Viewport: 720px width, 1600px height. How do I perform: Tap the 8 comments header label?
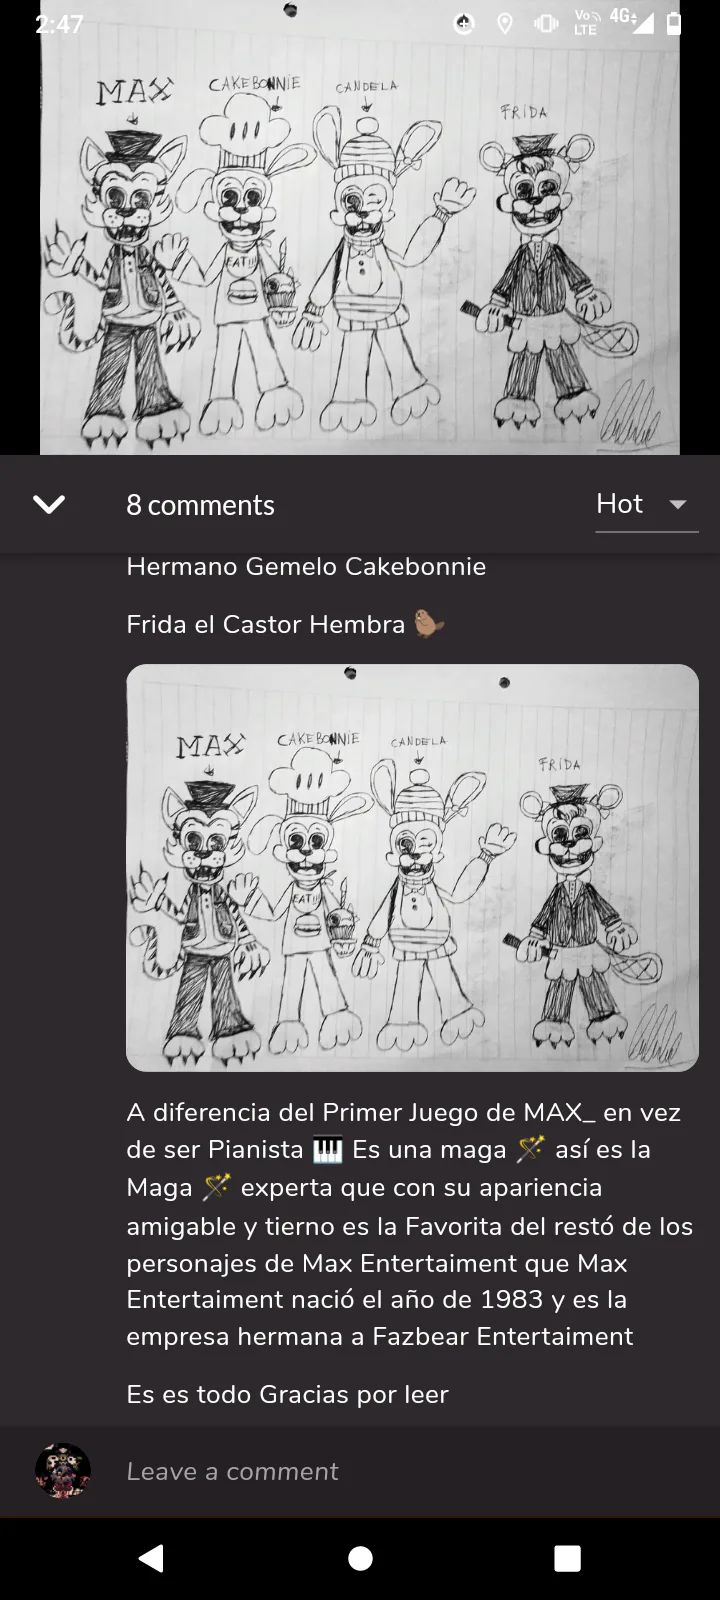200,505
